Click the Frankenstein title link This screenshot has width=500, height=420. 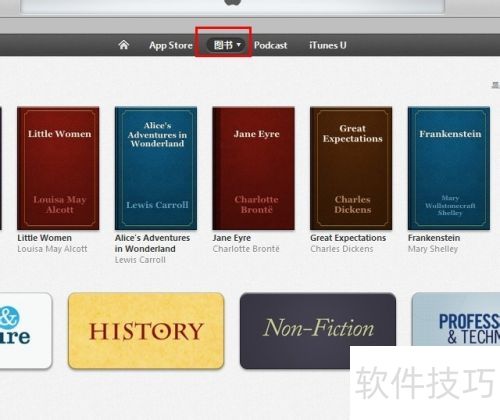coord(434,238)
